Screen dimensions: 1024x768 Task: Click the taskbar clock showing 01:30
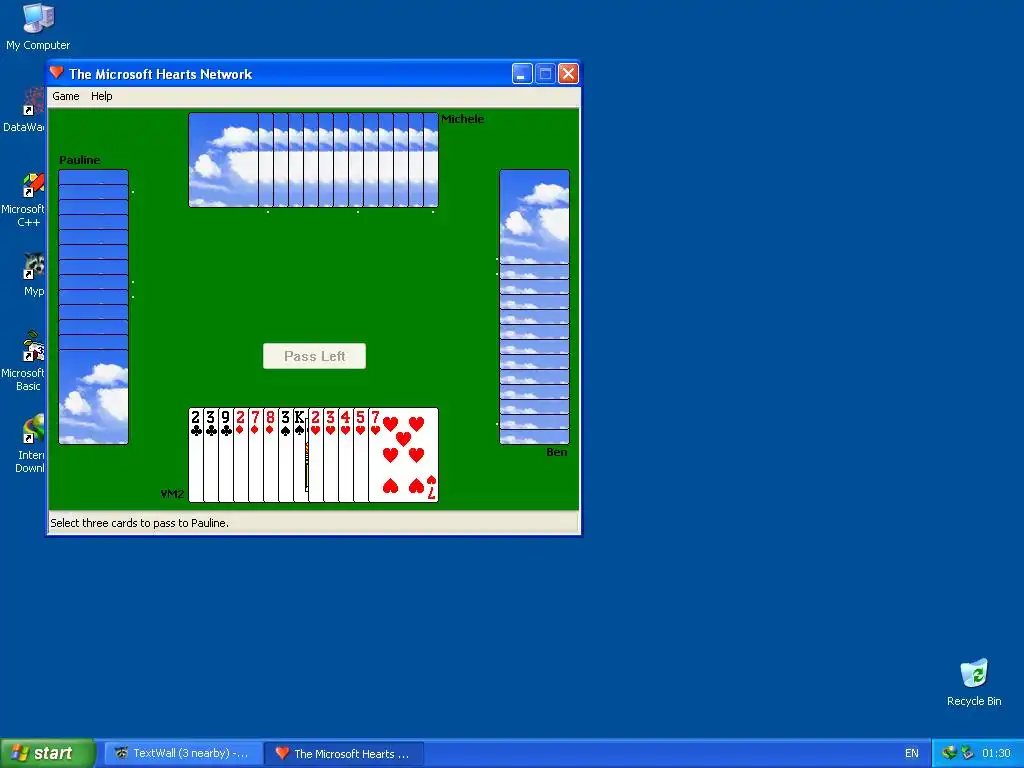[x=996, y=754]
